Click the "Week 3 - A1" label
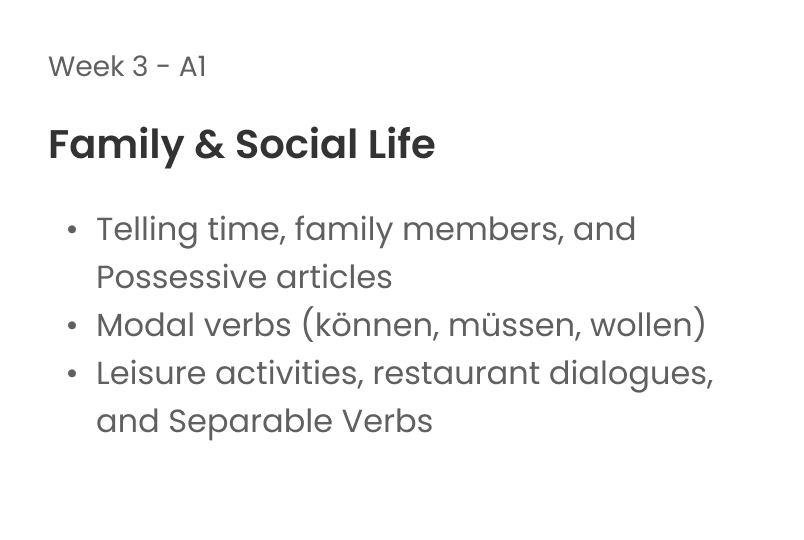This screenshot has width=804, height=540. pos(127,68)
